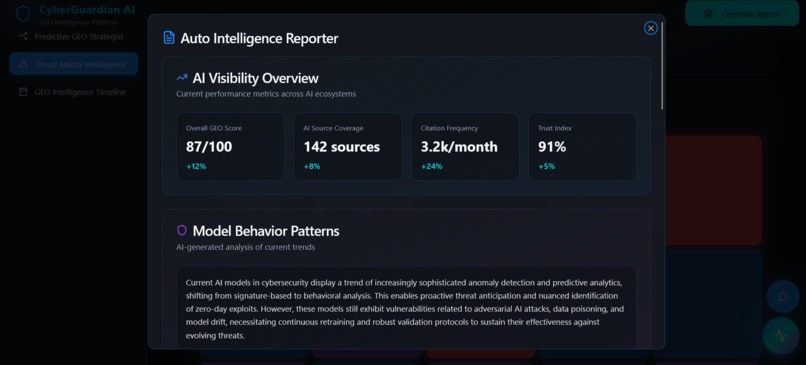The image size is (806, 365).
Task: Click the CyberGuardian AI shield logo
Action: click(23, 13)
